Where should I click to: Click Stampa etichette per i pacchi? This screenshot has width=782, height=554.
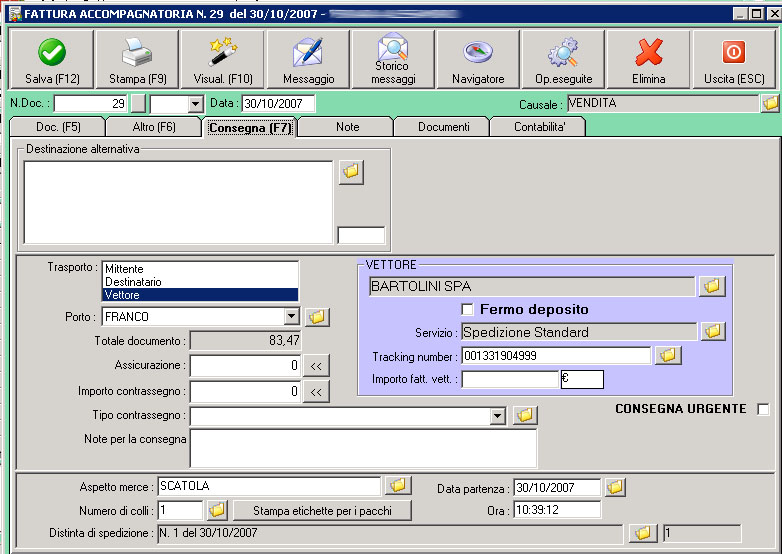(322, 510)
